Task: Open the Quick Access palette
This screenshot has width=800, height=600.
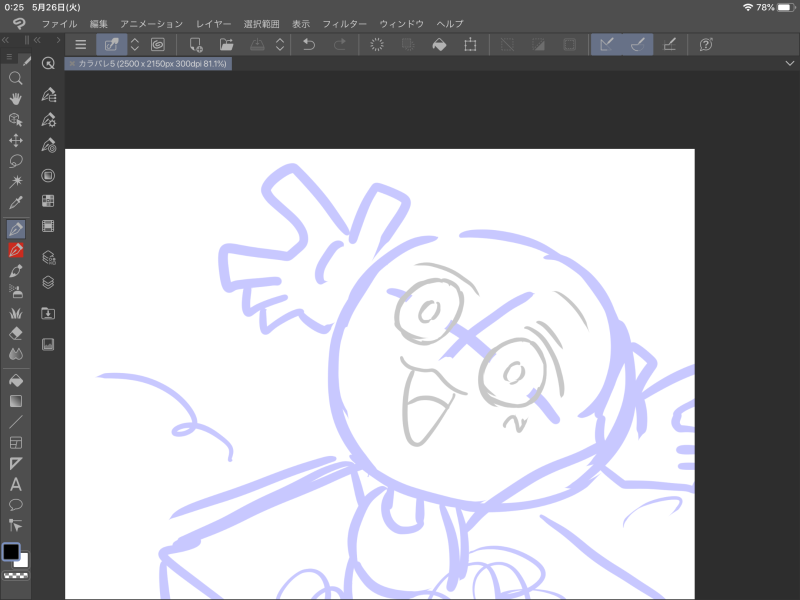Action: point(48,63)
